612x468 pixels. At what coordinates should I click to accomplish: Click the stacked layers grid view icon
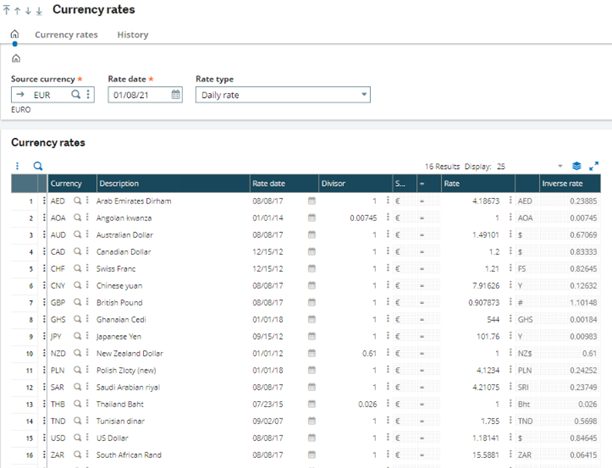(576, 166)
